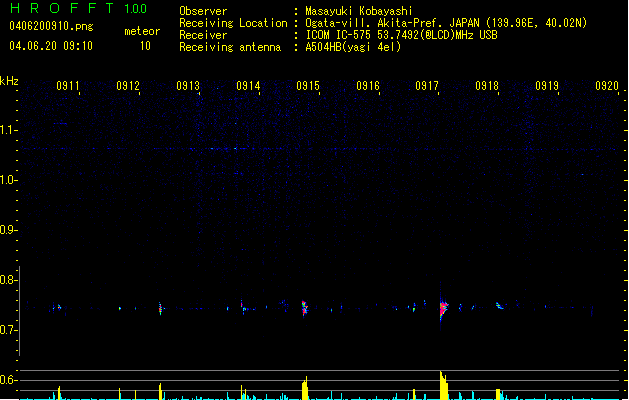The width and height of the screenshot is (629, 400).
Task: Click the yellow intensity bar at 0915
Action: pos(305,388)
